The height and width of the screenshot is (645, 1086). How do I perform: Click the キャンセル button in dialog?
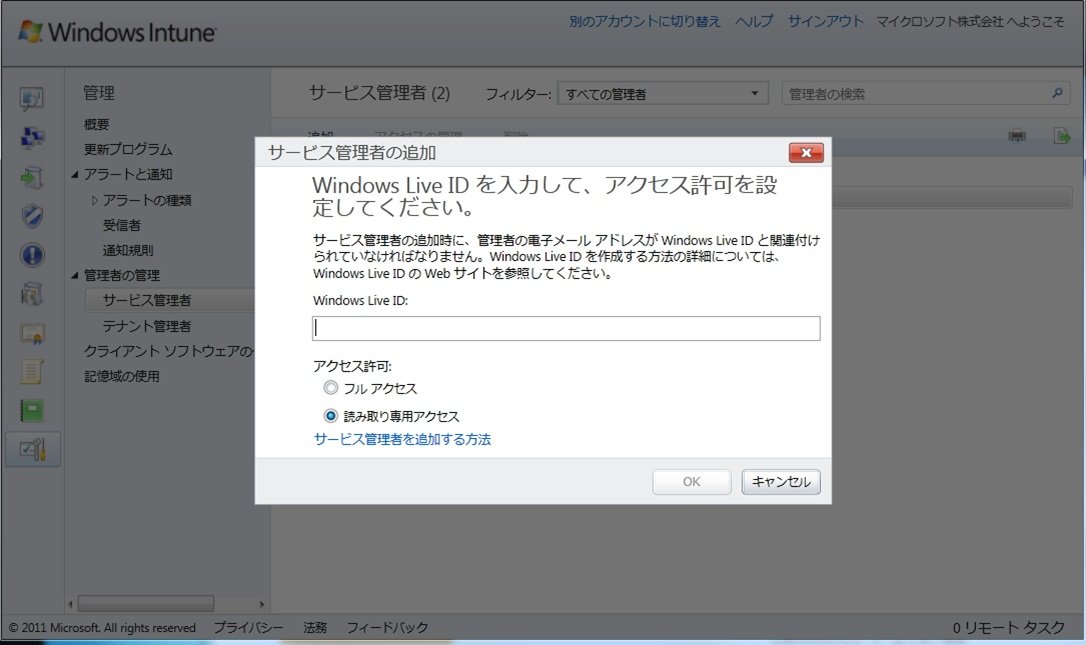(781, 481)
